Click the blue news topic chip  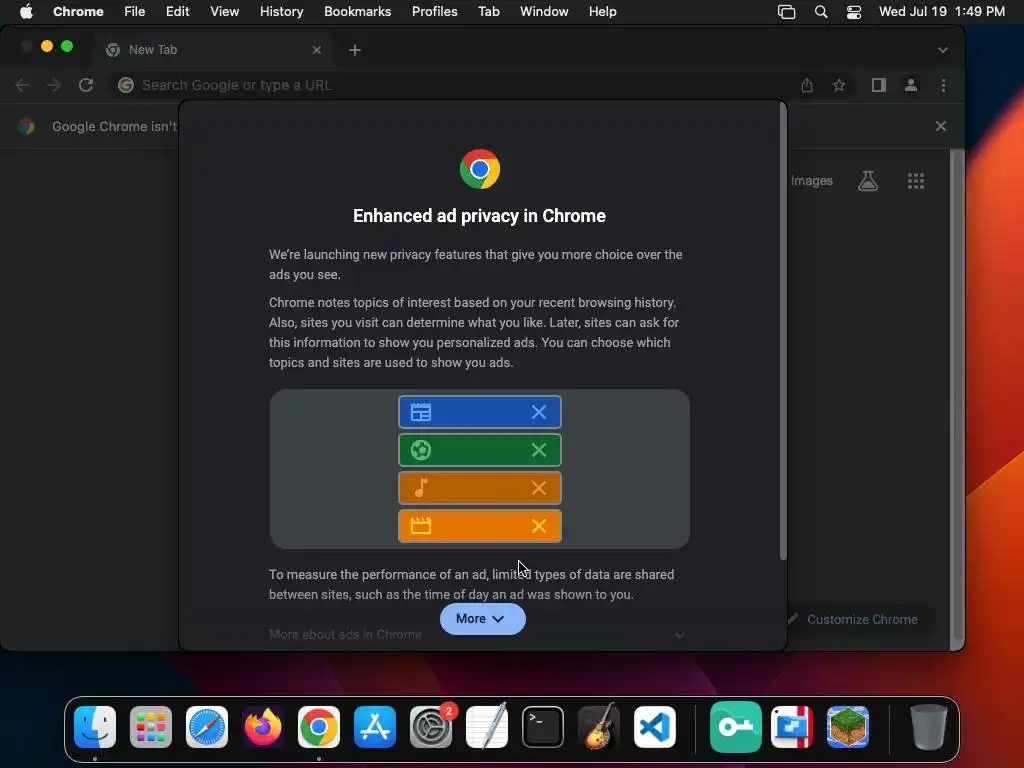pyautogui.click(x=479, y=412)
